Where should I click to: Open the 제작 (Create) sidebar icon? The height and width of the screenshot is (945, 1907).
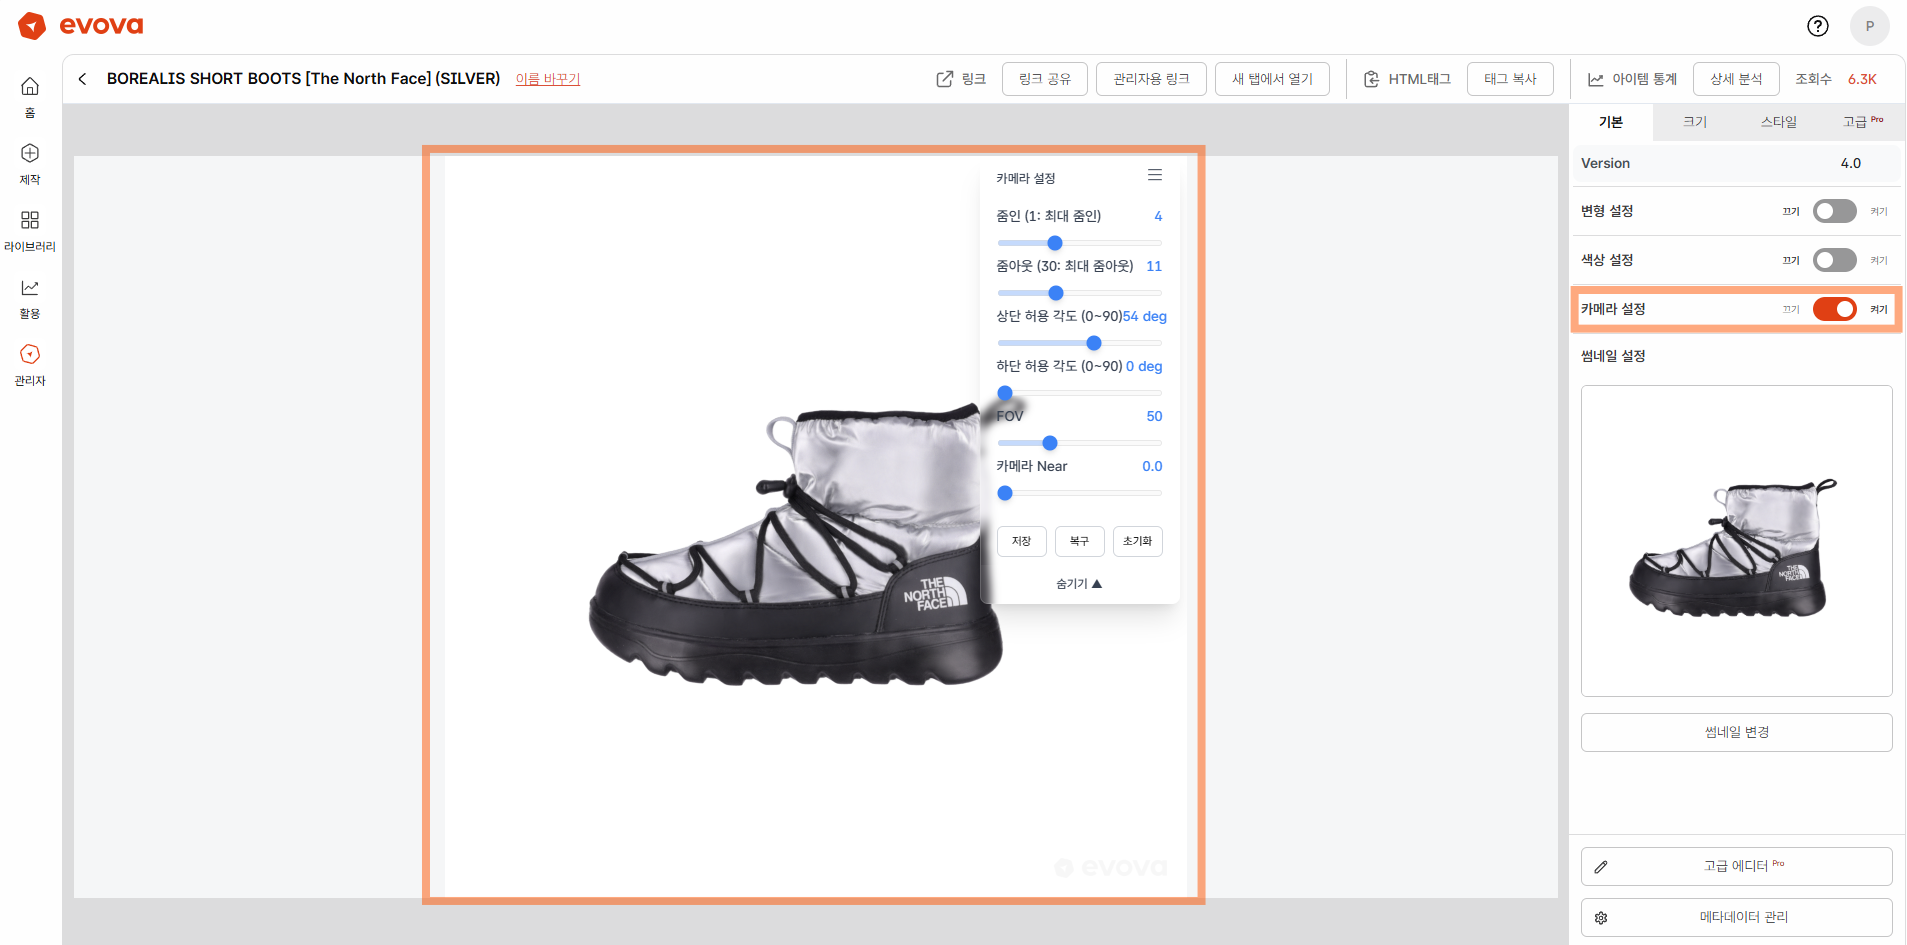pyautogui.click(x=30, y=154)
